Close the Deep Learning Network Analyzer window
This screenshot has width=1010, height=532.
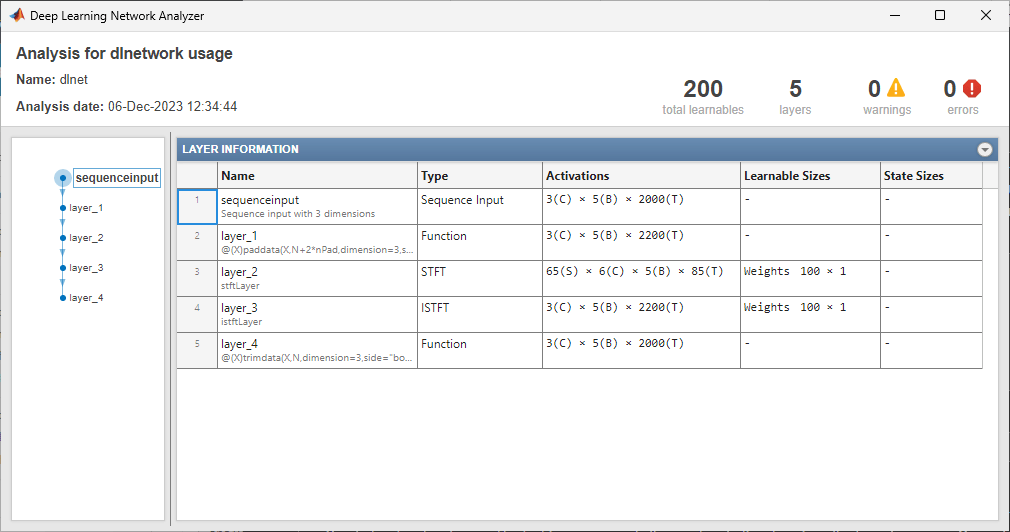click(x=986, y=15)
